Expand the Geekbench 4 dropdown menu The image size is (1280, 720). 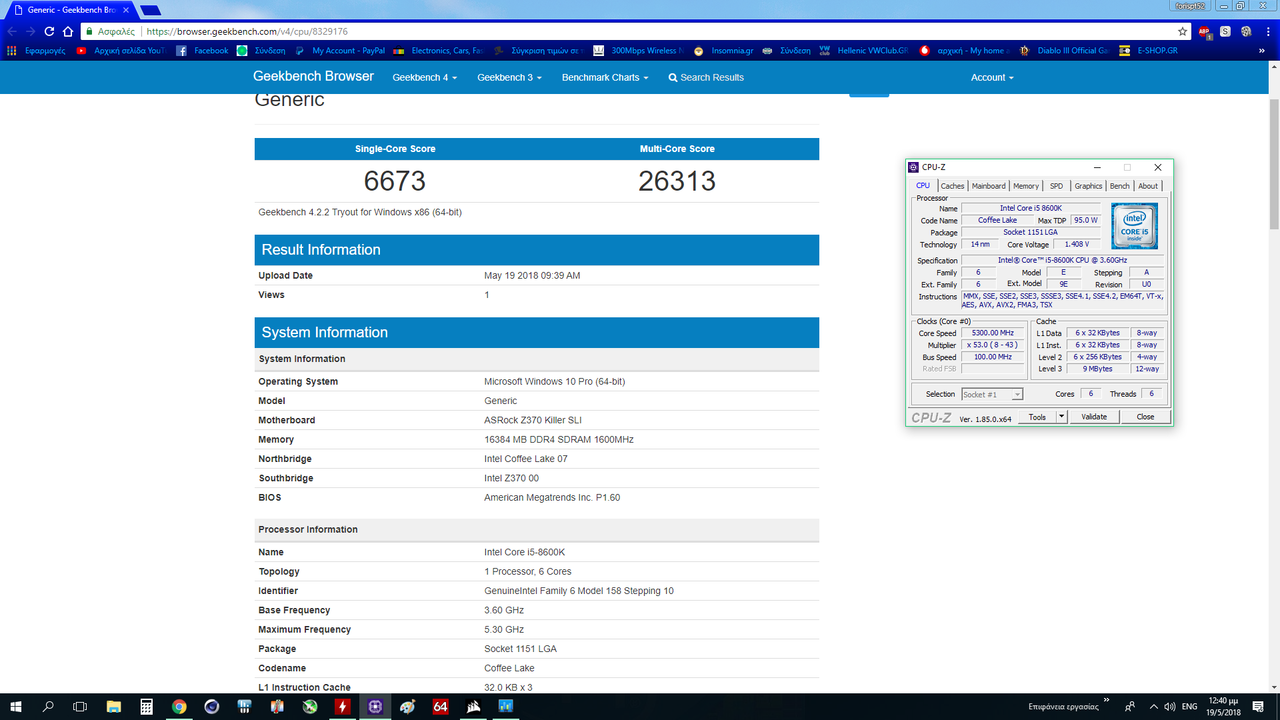pos(424,77)
